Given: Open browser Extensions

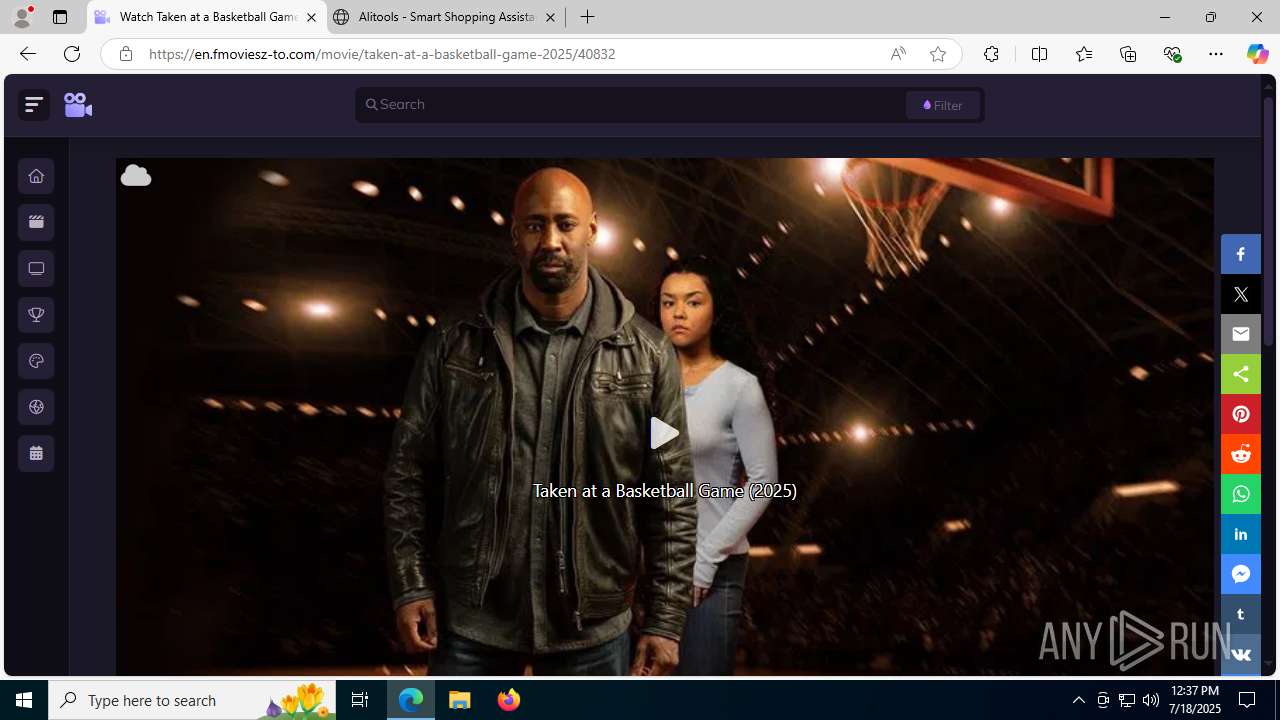Looking at the screenshot, I should pyautogui.click(x=991, y=54).
